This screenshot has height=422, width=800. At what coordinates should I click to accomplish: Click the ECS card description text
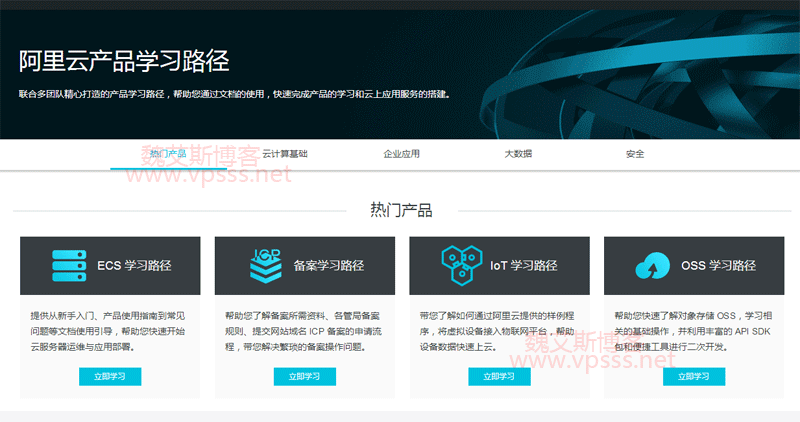[x=110, y=331]
